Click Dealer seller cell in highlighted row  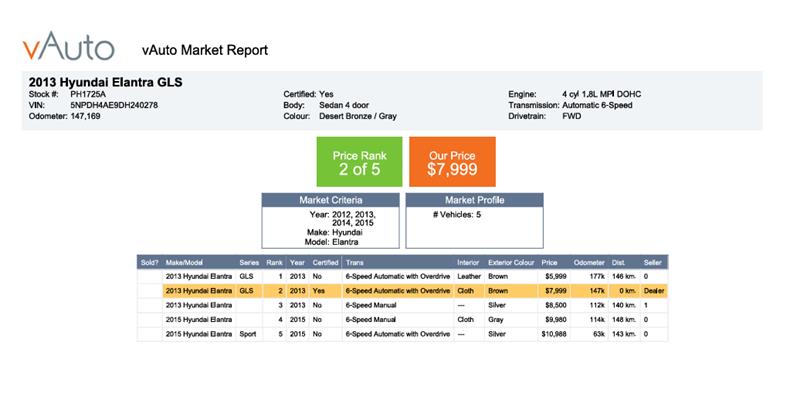coord(654,291)
